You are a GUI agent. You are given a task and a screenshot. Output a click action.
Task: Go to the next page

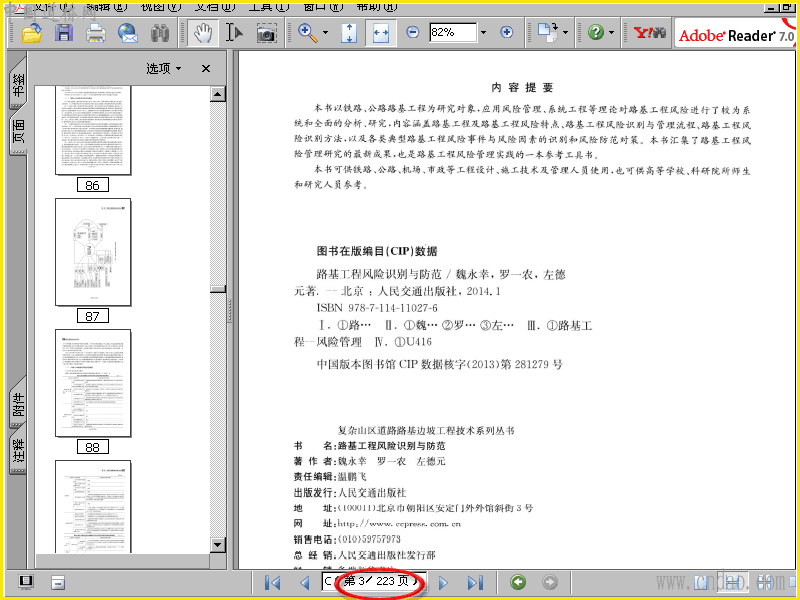click(443, 582)
